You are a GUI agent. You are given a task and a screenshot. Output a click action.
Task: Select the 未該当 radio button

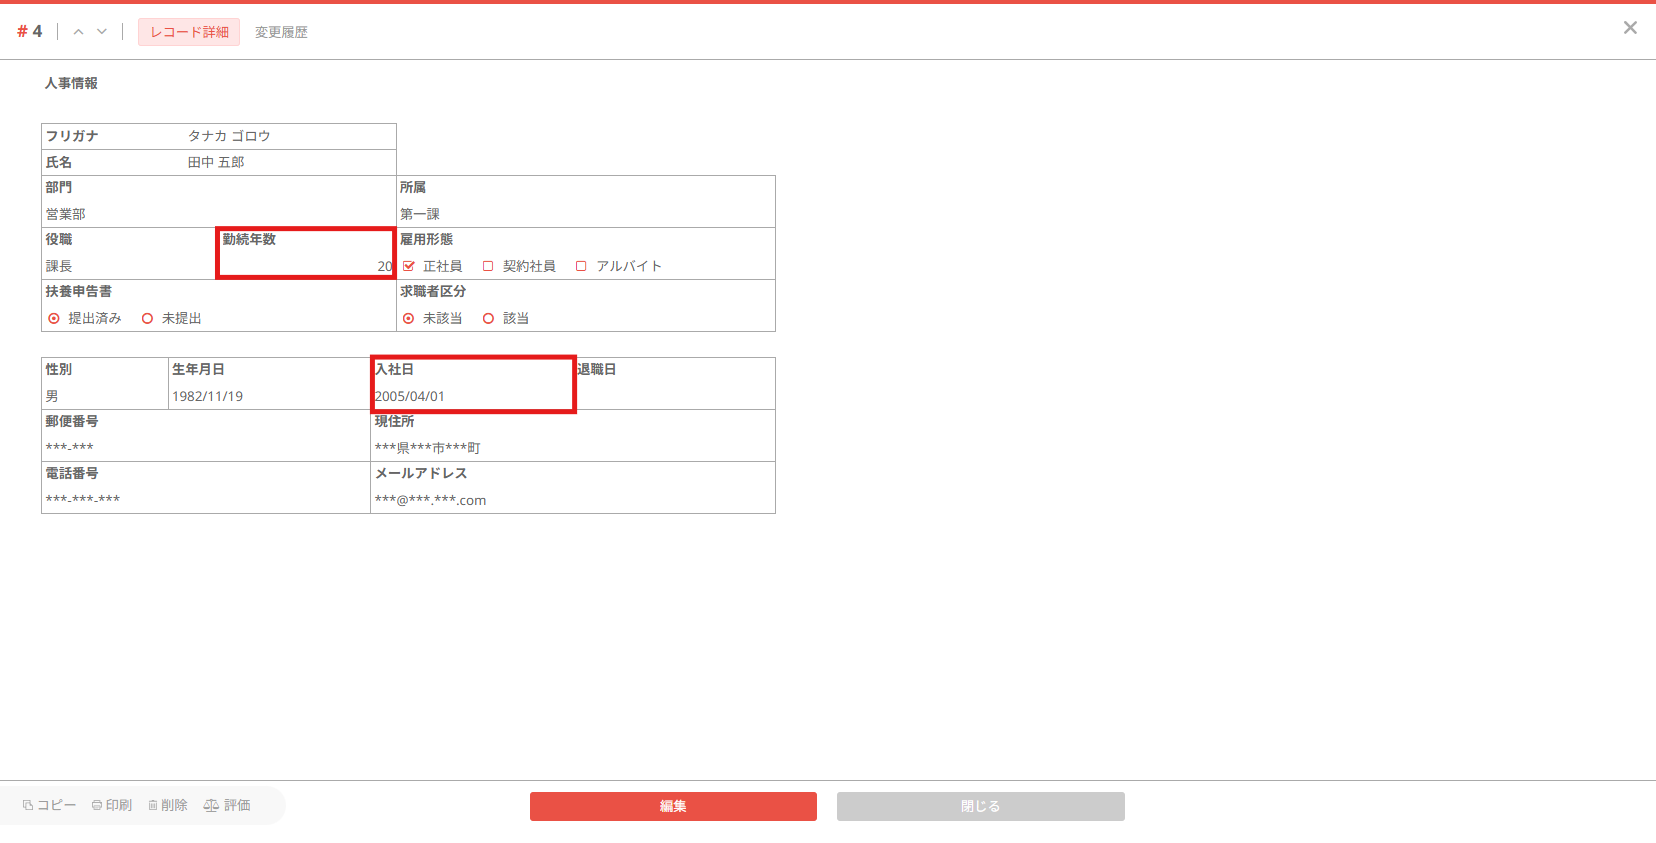tap(408, 318)
